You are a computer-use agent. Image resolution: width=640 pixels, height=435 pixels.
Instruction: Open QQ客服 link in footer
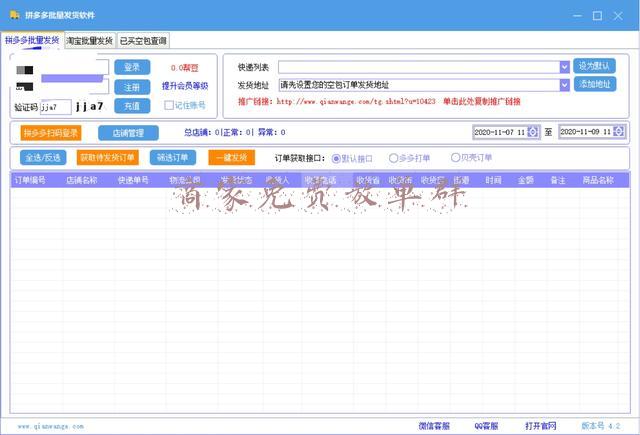point(486,426)
